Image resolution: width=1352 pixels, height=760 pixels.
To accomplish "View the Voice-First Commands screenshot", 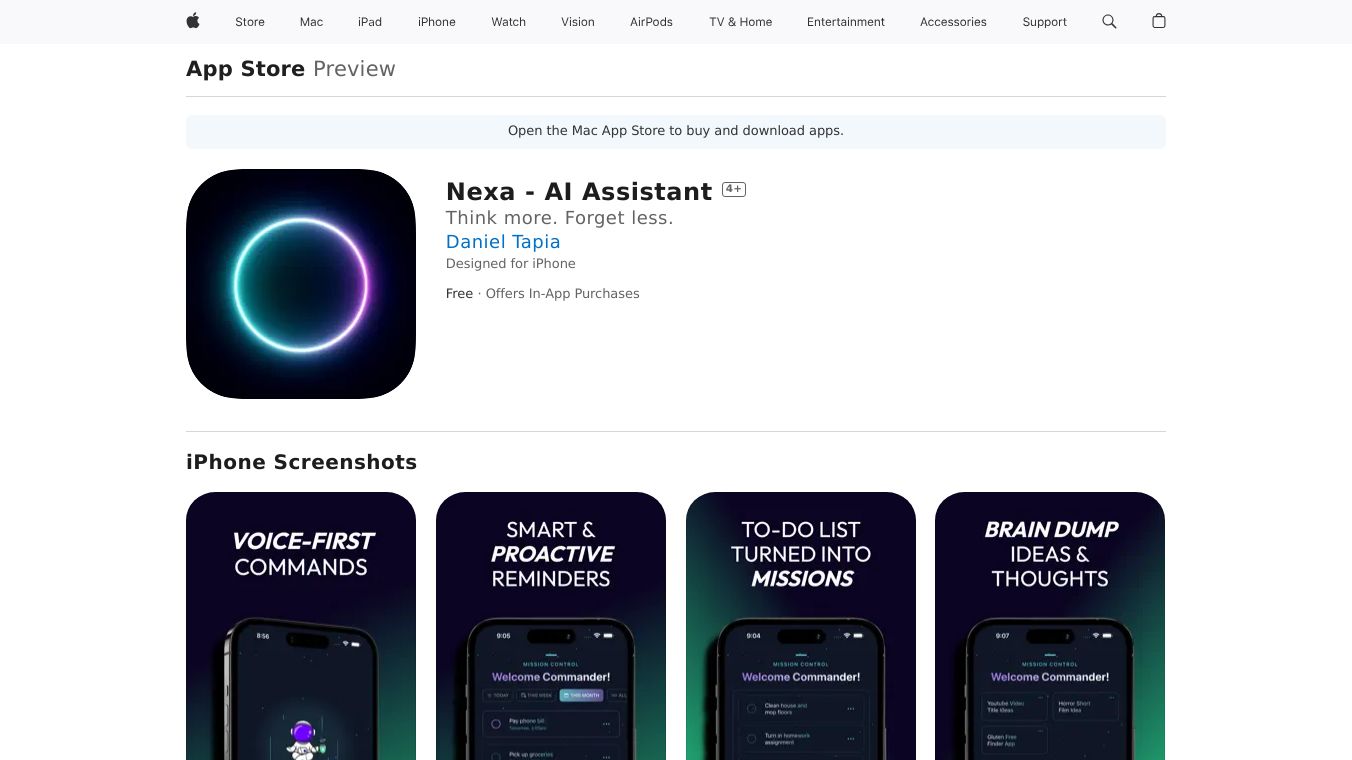I will 301,626.
